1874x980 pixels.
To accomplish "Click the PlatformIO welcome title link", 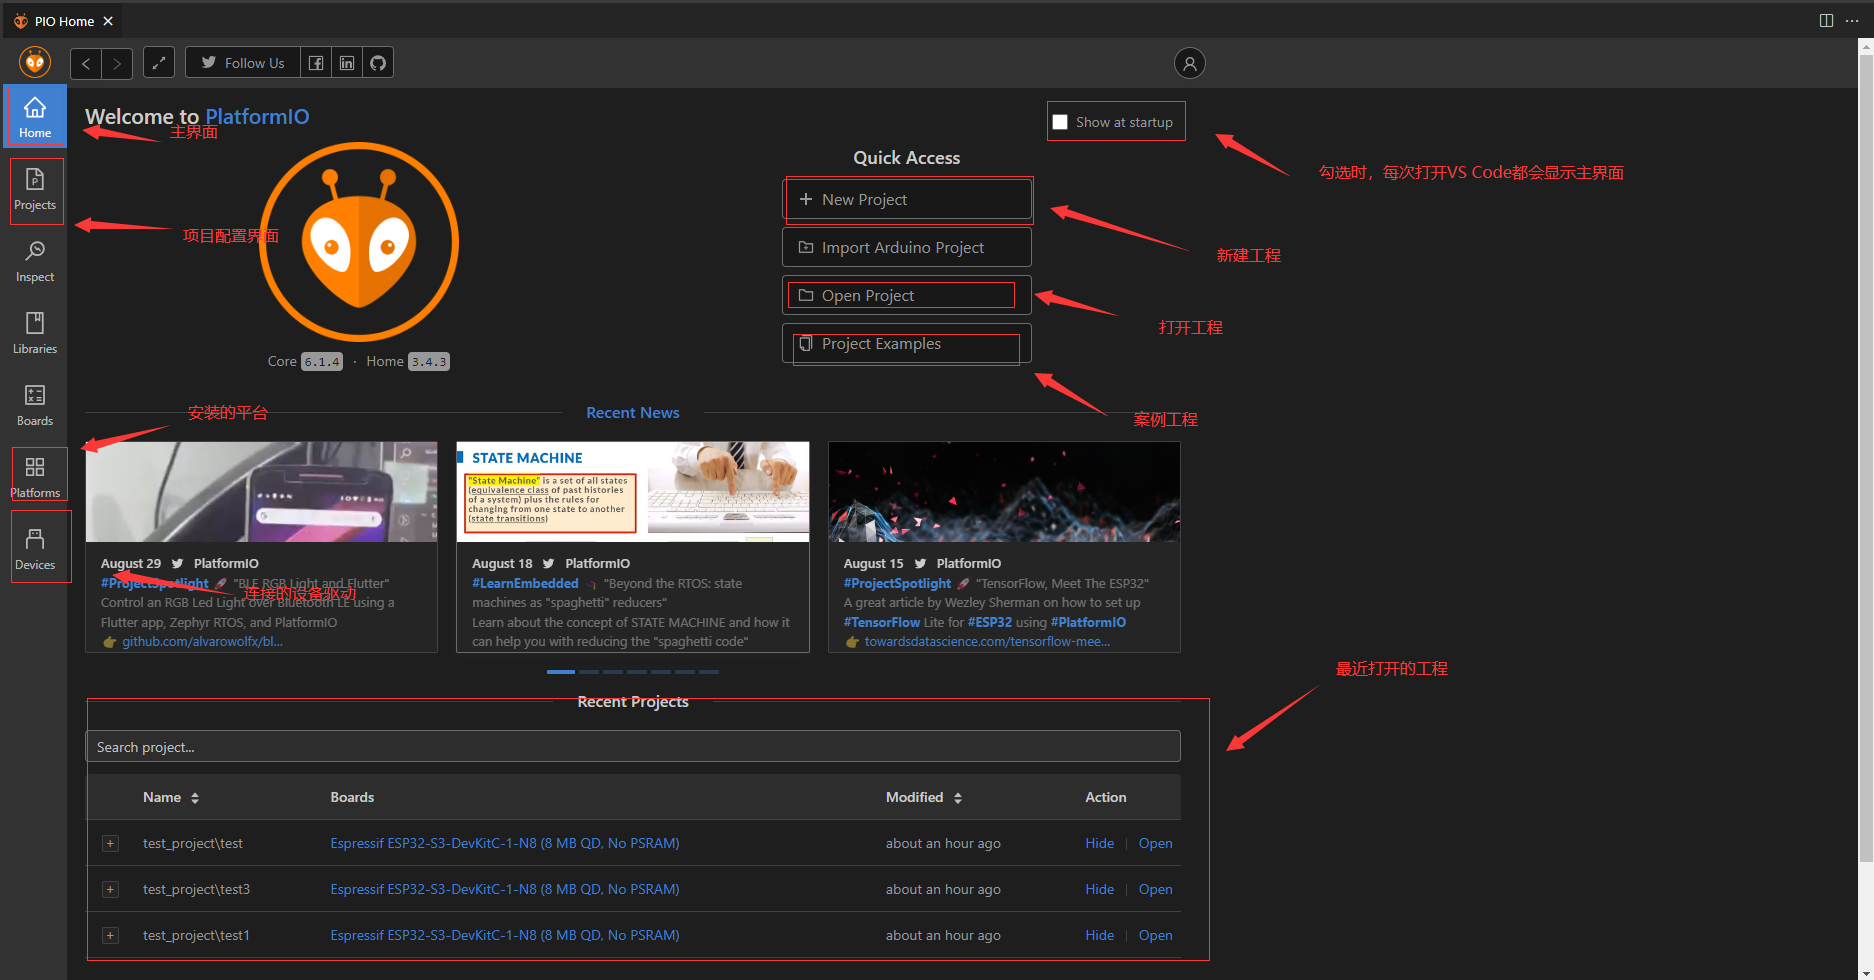I will point(257,117).
